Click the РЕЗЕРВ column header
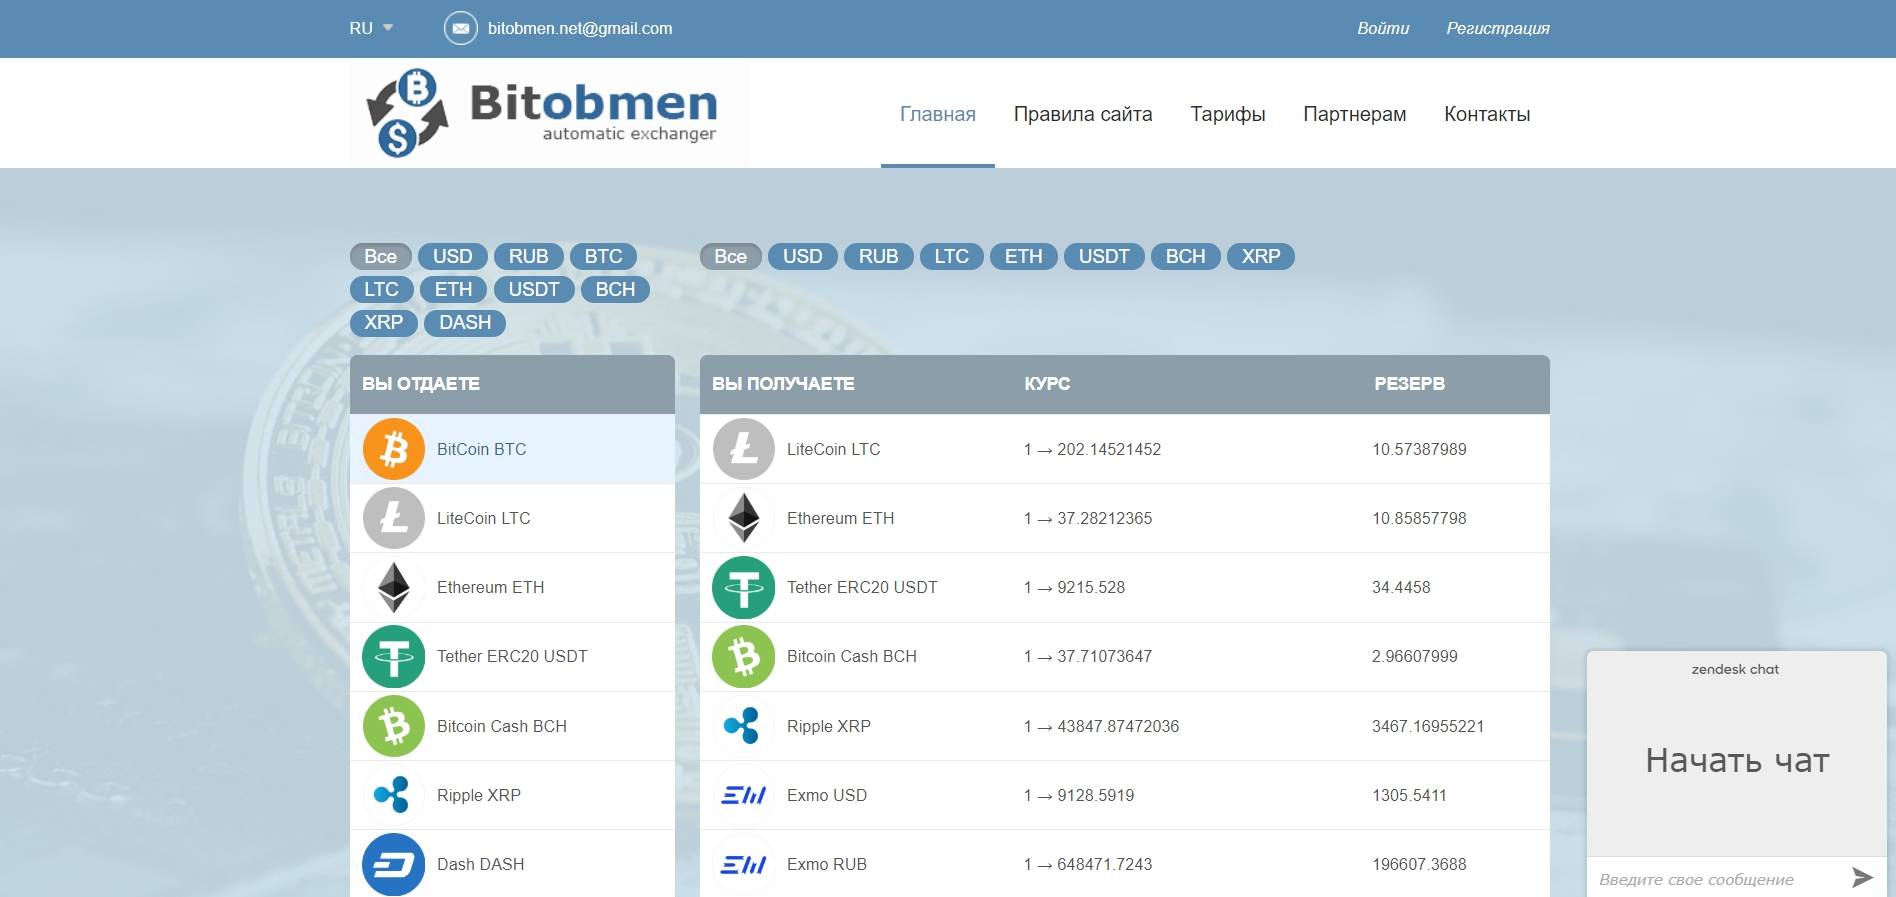Viewport: 1896px width, 897px height. pyautogui.click(x=1409, y=383)
